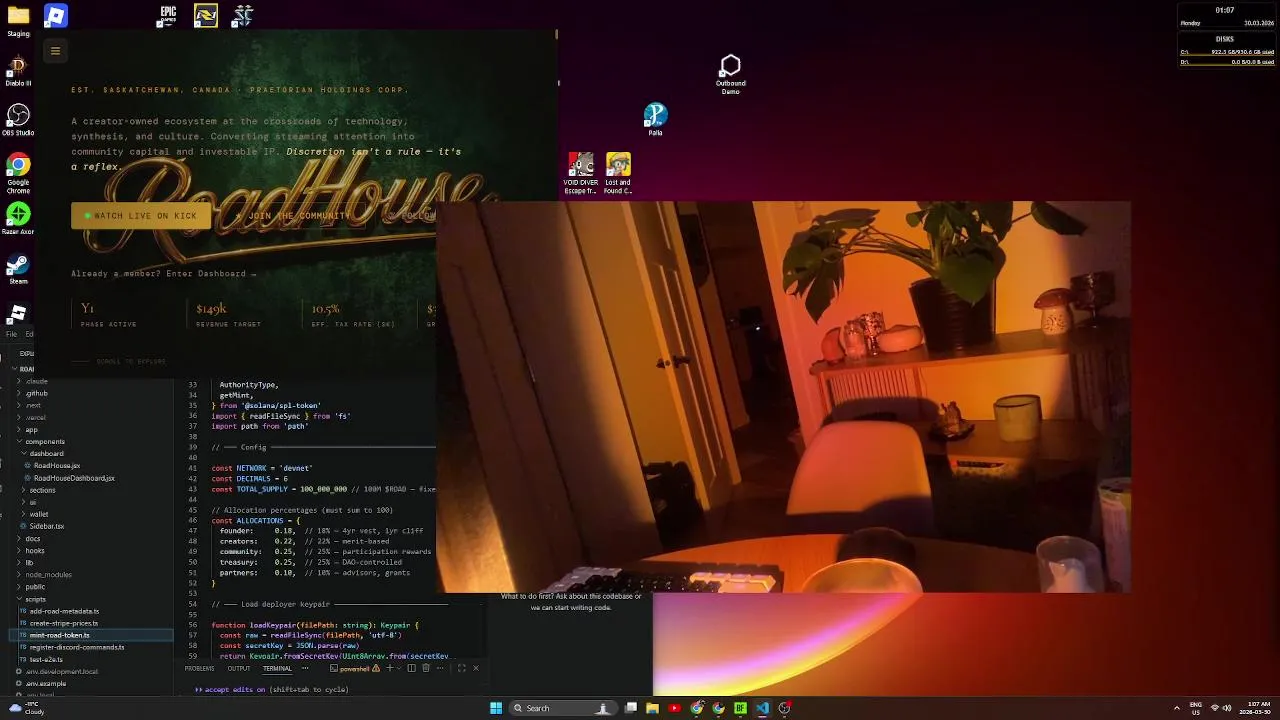Viewport: 1280px width, 720px height.
Task: Select the TERMINAL panel tab
Action: (277, 668)
